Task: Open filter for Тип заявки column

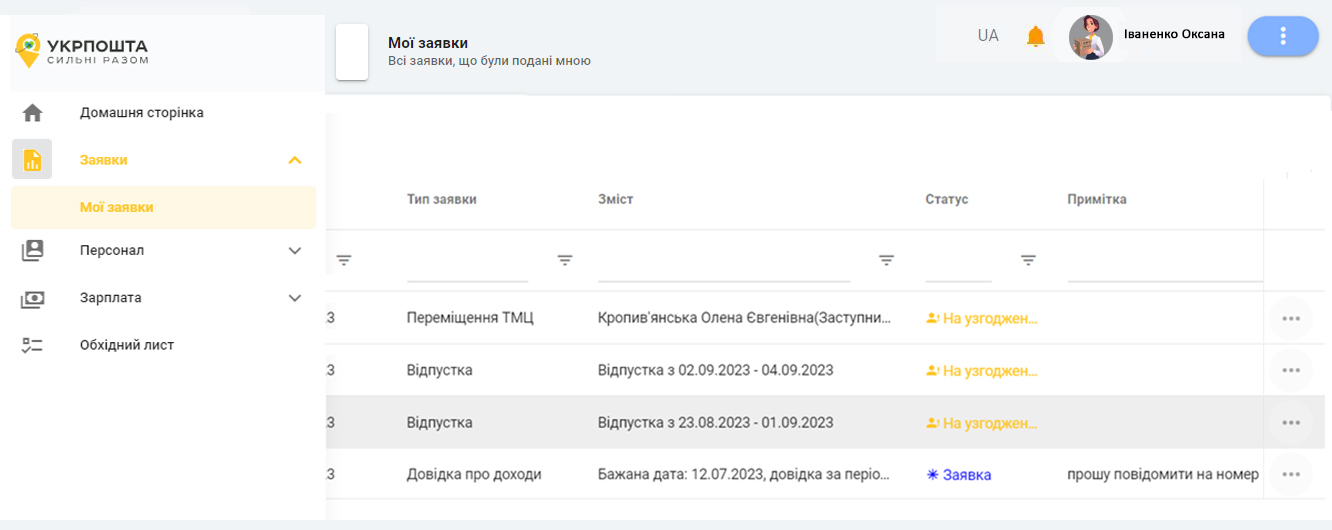Action: 564,260
